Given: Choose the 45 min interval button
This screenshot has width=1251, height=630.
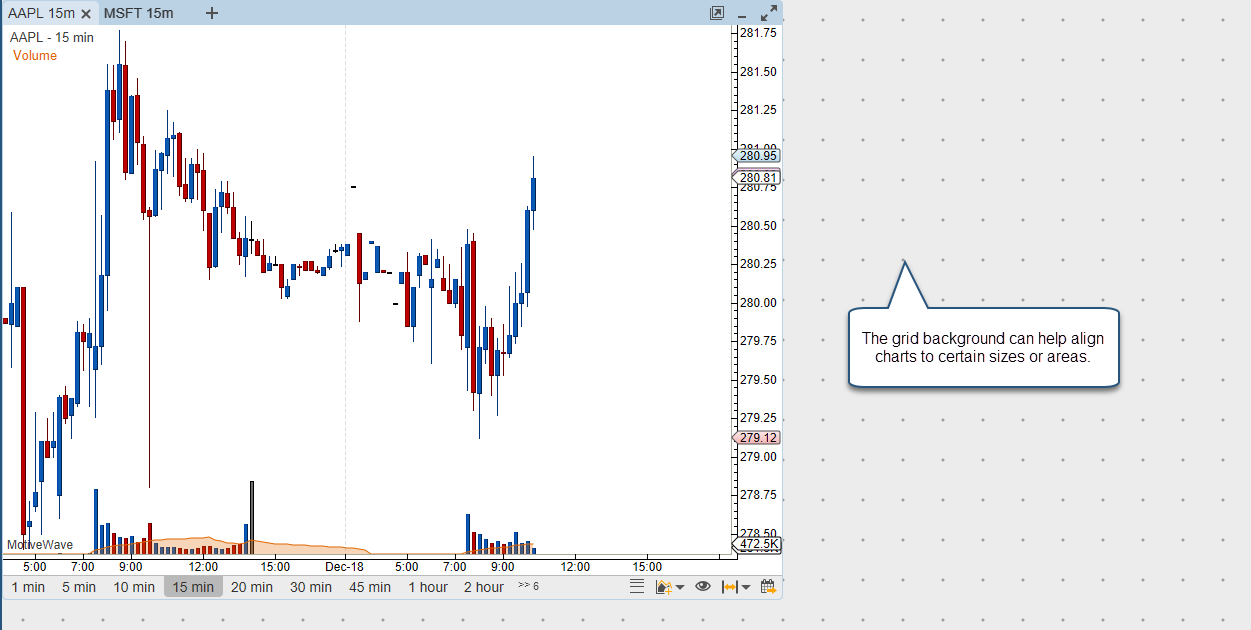Looking at the screenshot, I should pos(370,587).
